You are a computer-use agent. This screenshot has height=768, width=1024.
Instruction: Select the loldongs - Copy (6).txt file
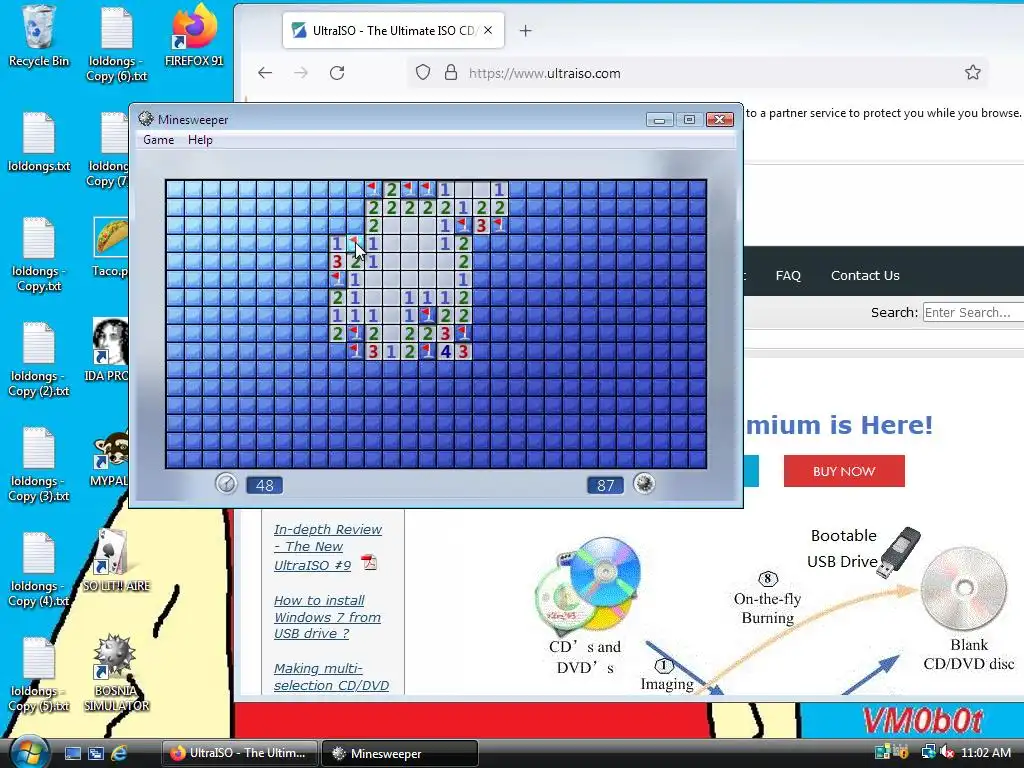tap(117, 43)
